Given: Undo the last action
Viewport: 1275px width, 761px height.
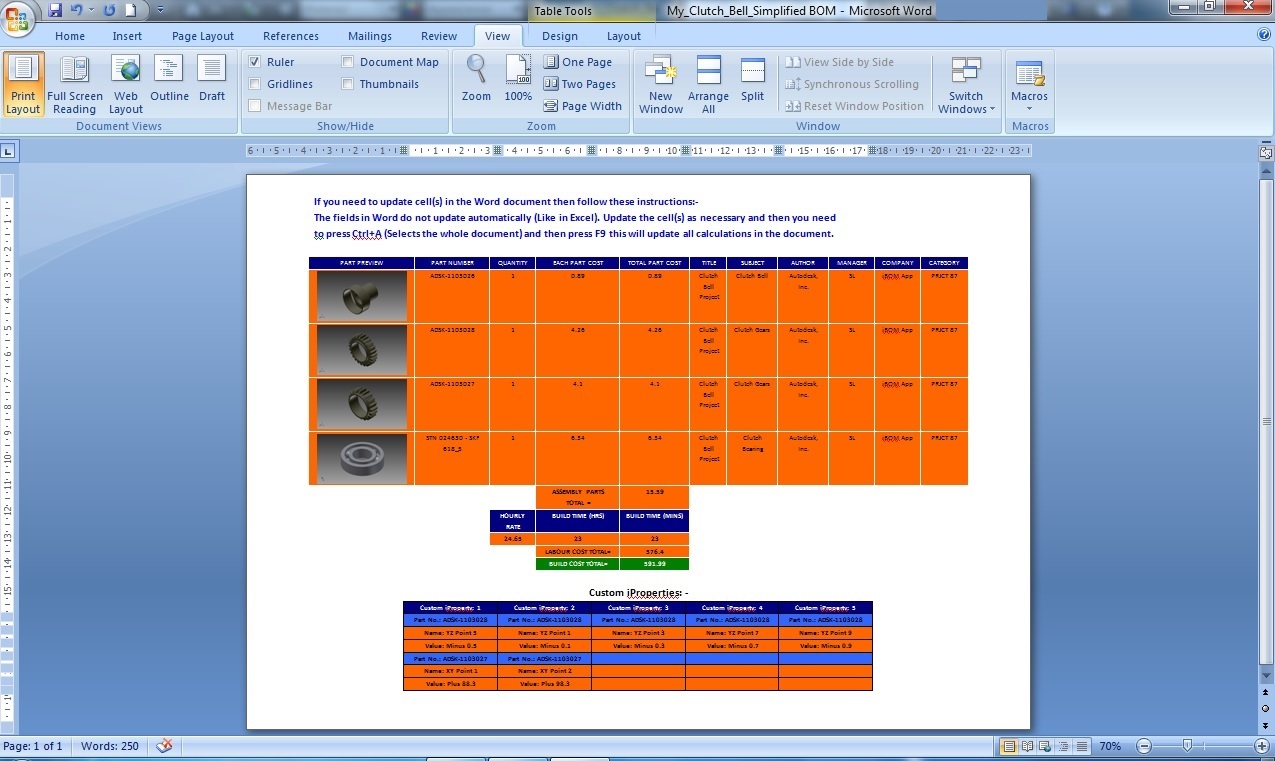Looking at the screenshot, I should [x=76, y=10].
